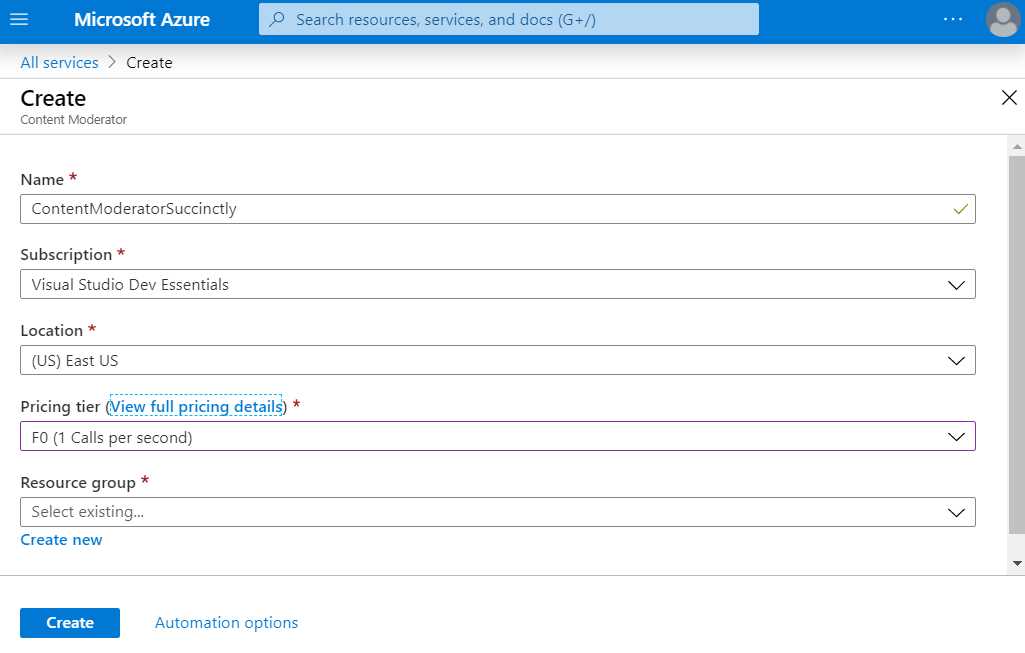Open the Azure portal hamburger menu
This screenshot has height=653, width=1025.
click(x=20, y=19)
